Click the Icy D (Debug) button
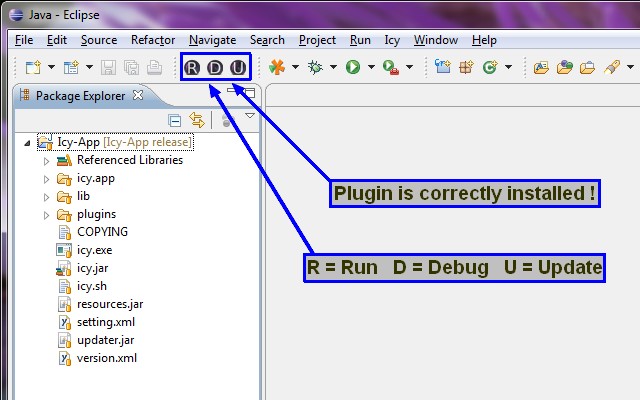This screenshot has height=400, width=640. pyautogui.click(x=215, y=68)
